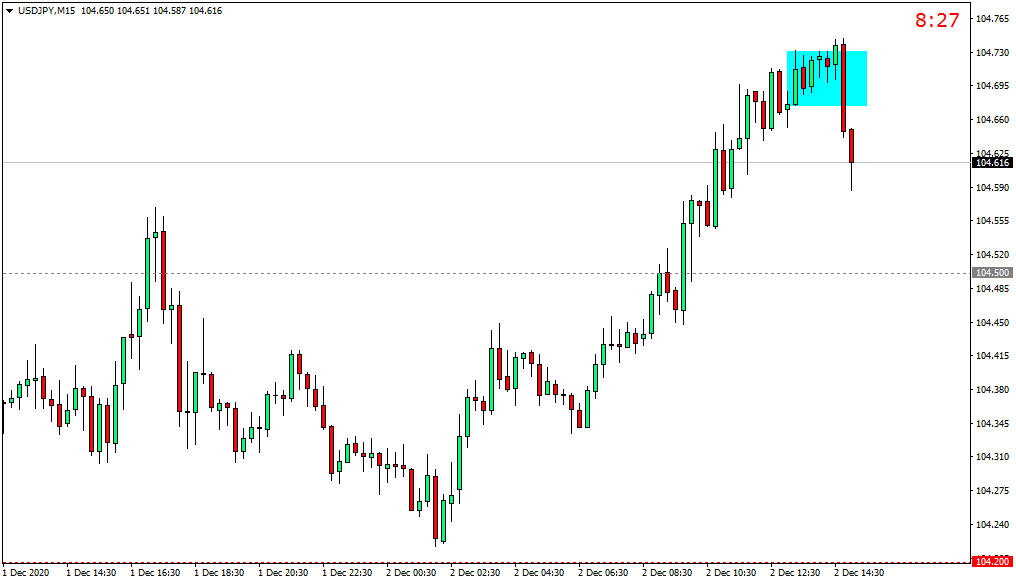Click the 104.660 price scale value

pos(993,120)
